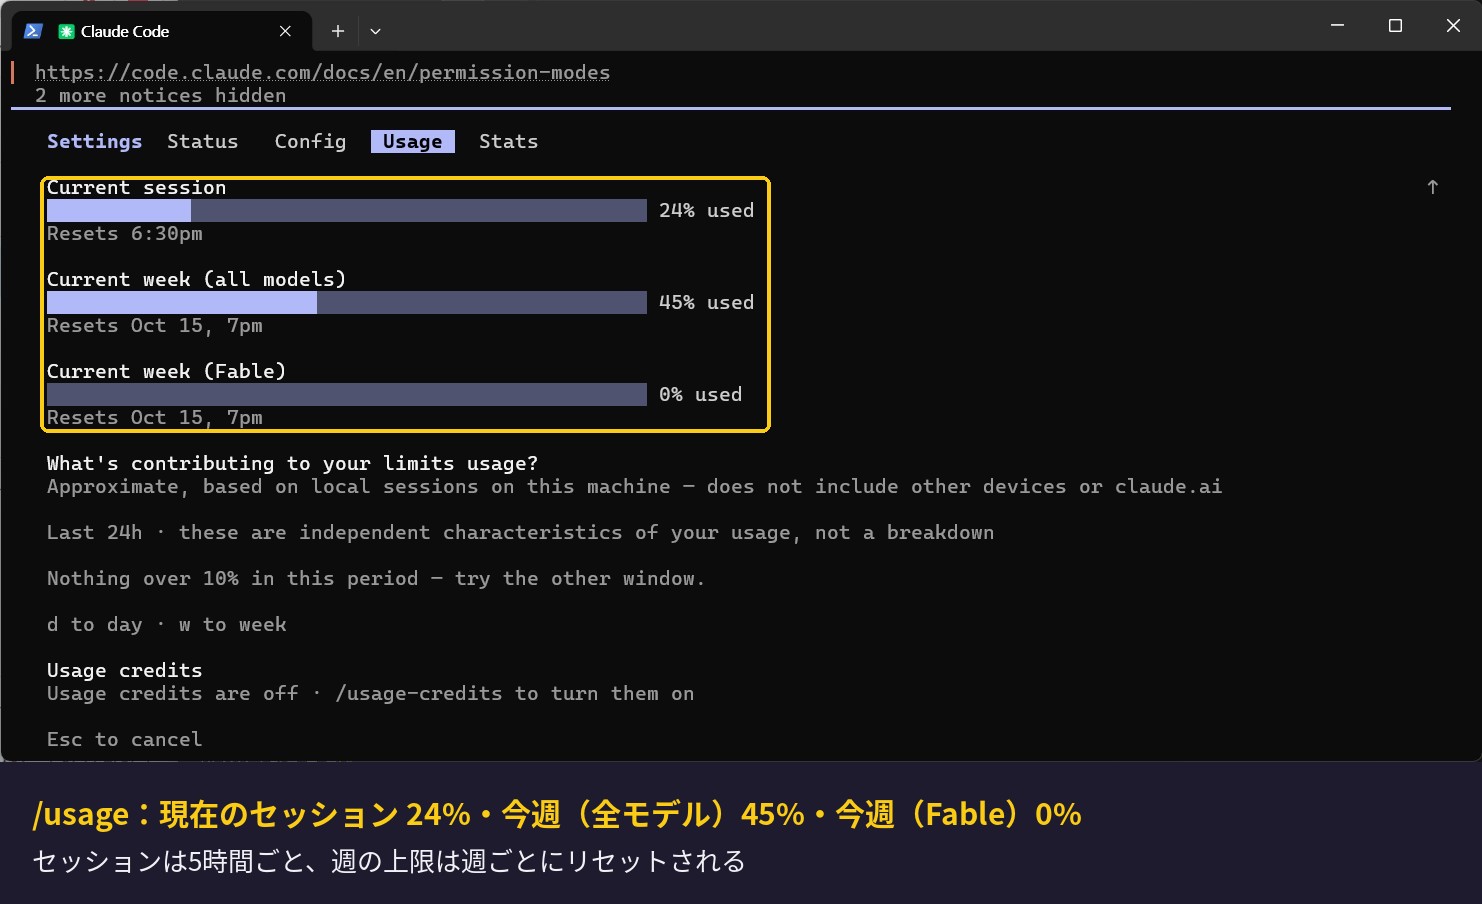Click the 'Current session' label
Viewport: 1482px width, 904px height.
tap(136, 188)
